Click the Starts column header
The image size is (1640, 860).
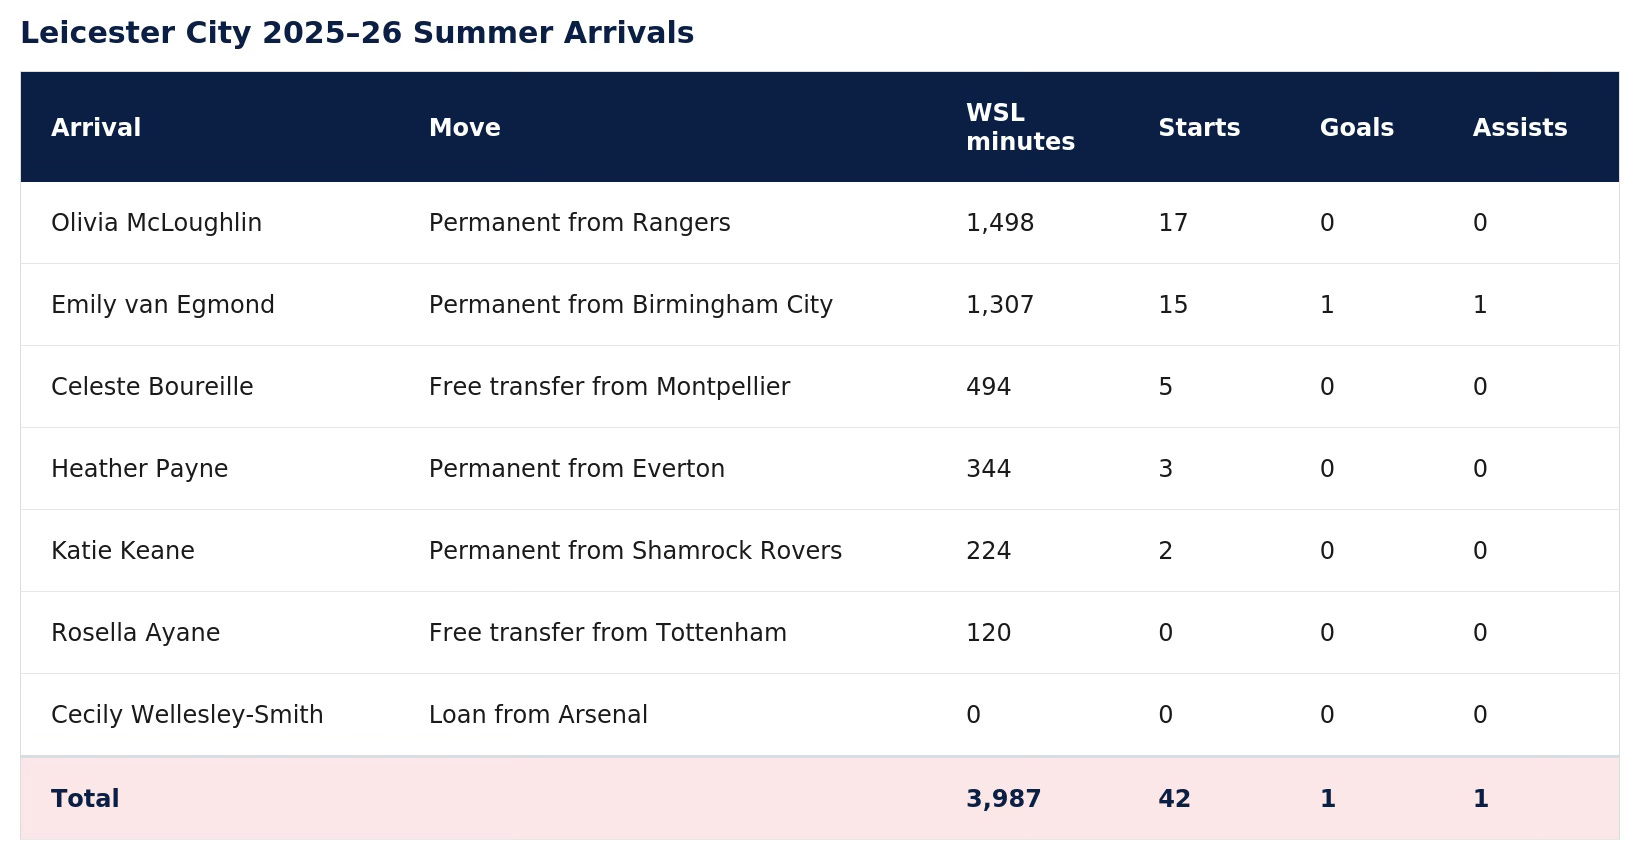pyautogui.click(x=1199, y=128)
